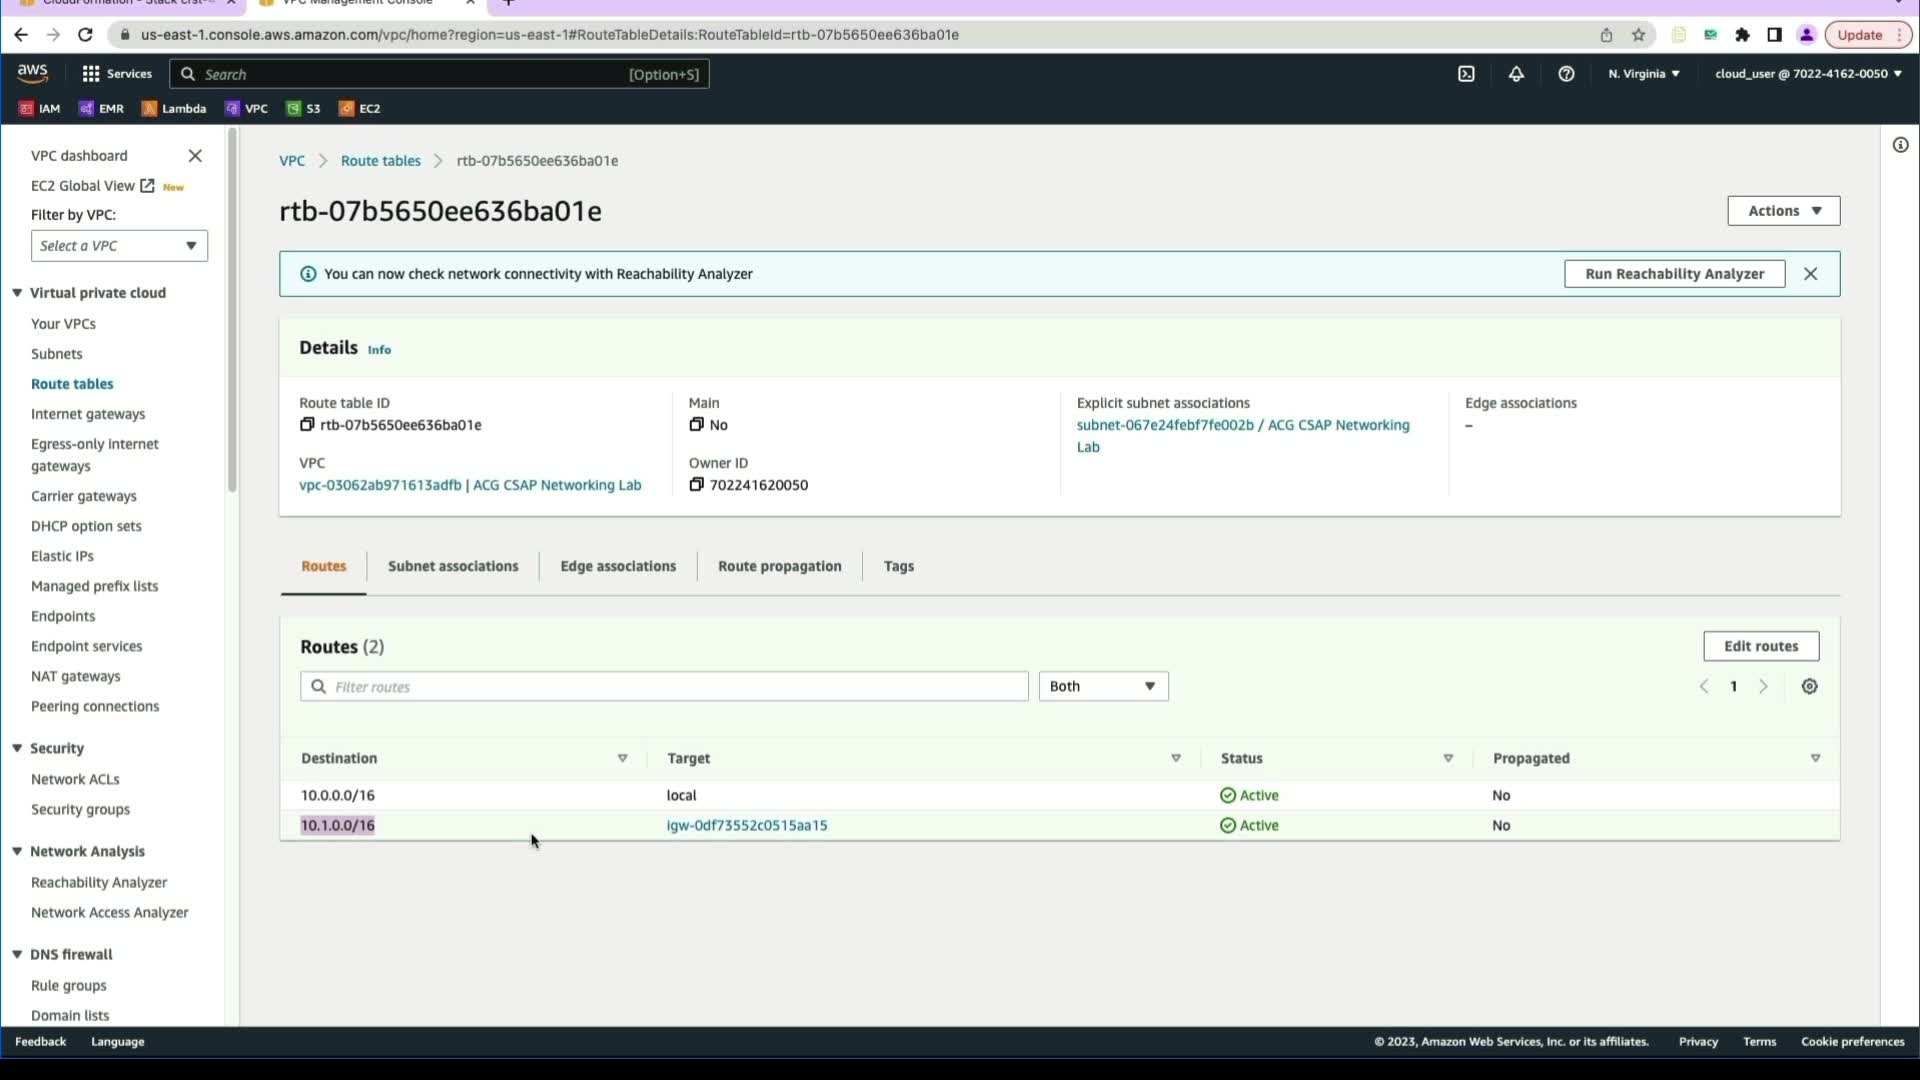The image size is (1920, 1080).
Task: Open the Actions dropdown button
Action: (x=1783, y=211)
